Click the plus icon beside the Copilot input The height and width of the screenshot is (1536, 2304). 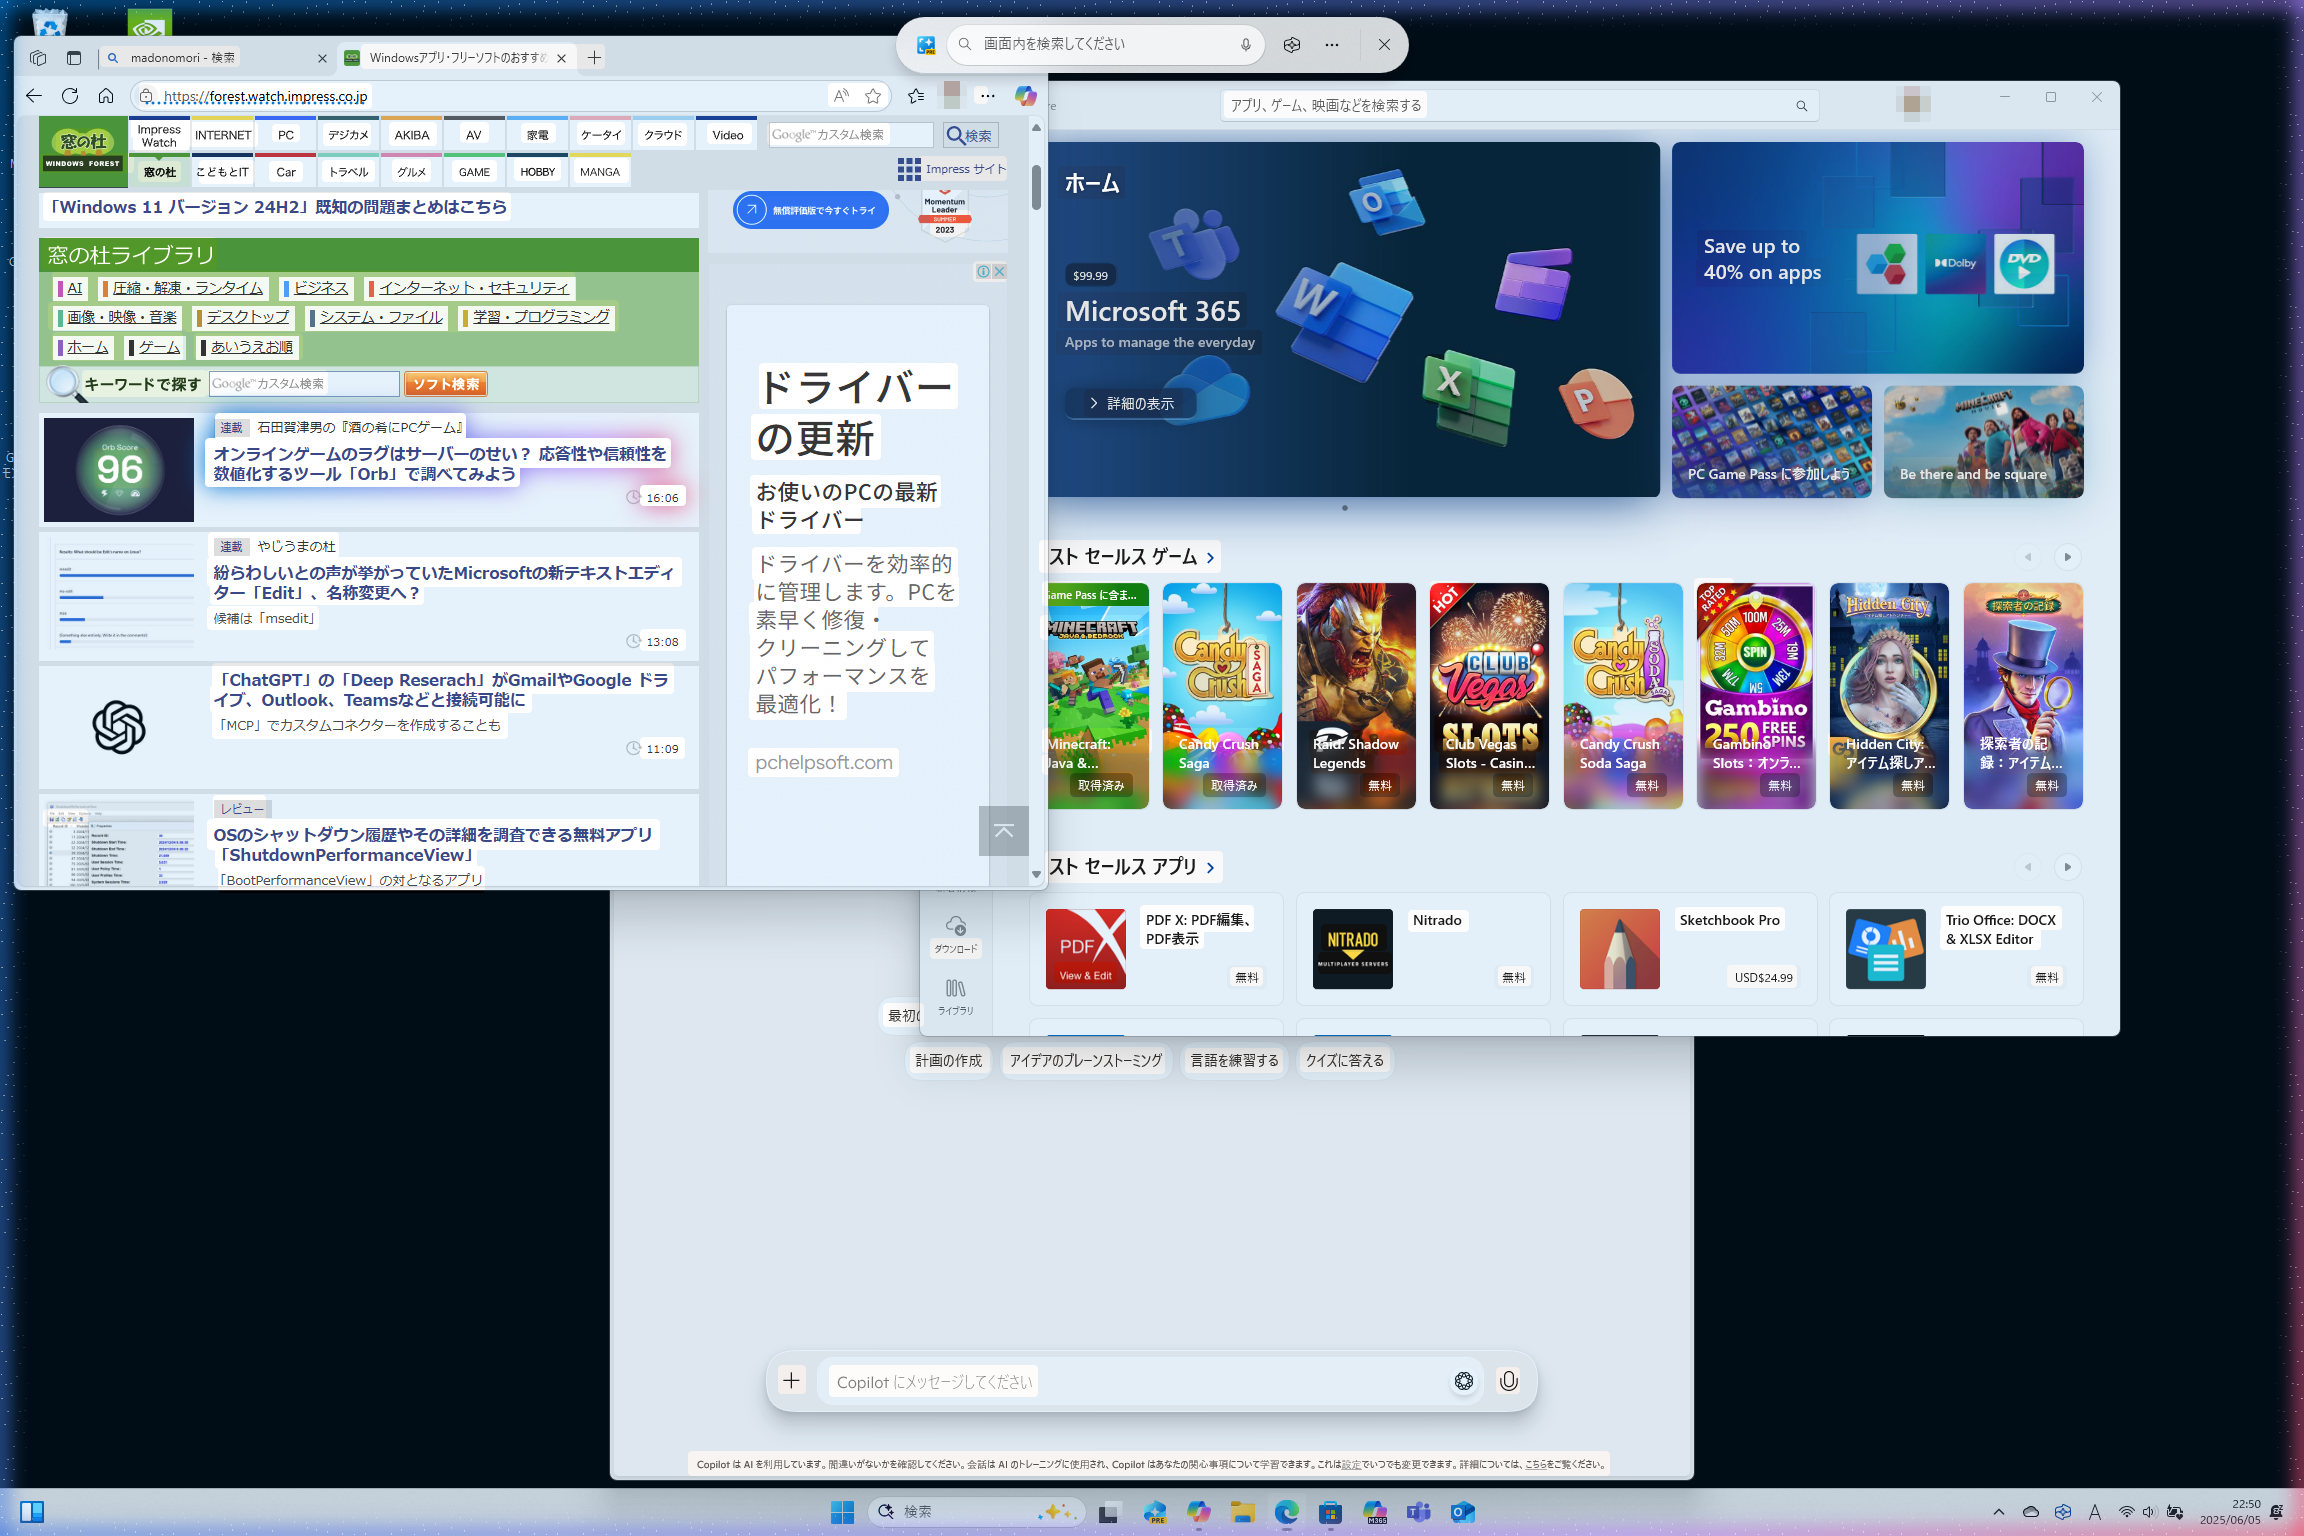790,1380
